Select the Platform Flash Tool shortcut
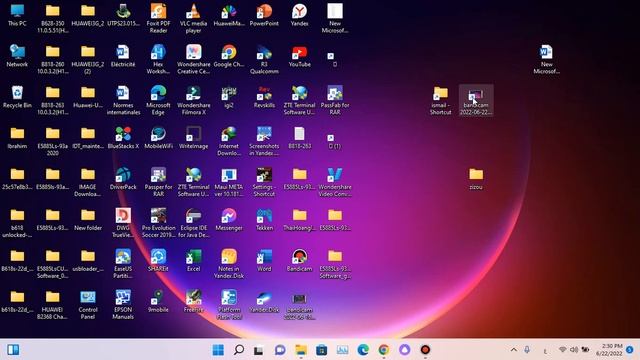The height and width of the screenshot is (360, 640). pos(229,304)
